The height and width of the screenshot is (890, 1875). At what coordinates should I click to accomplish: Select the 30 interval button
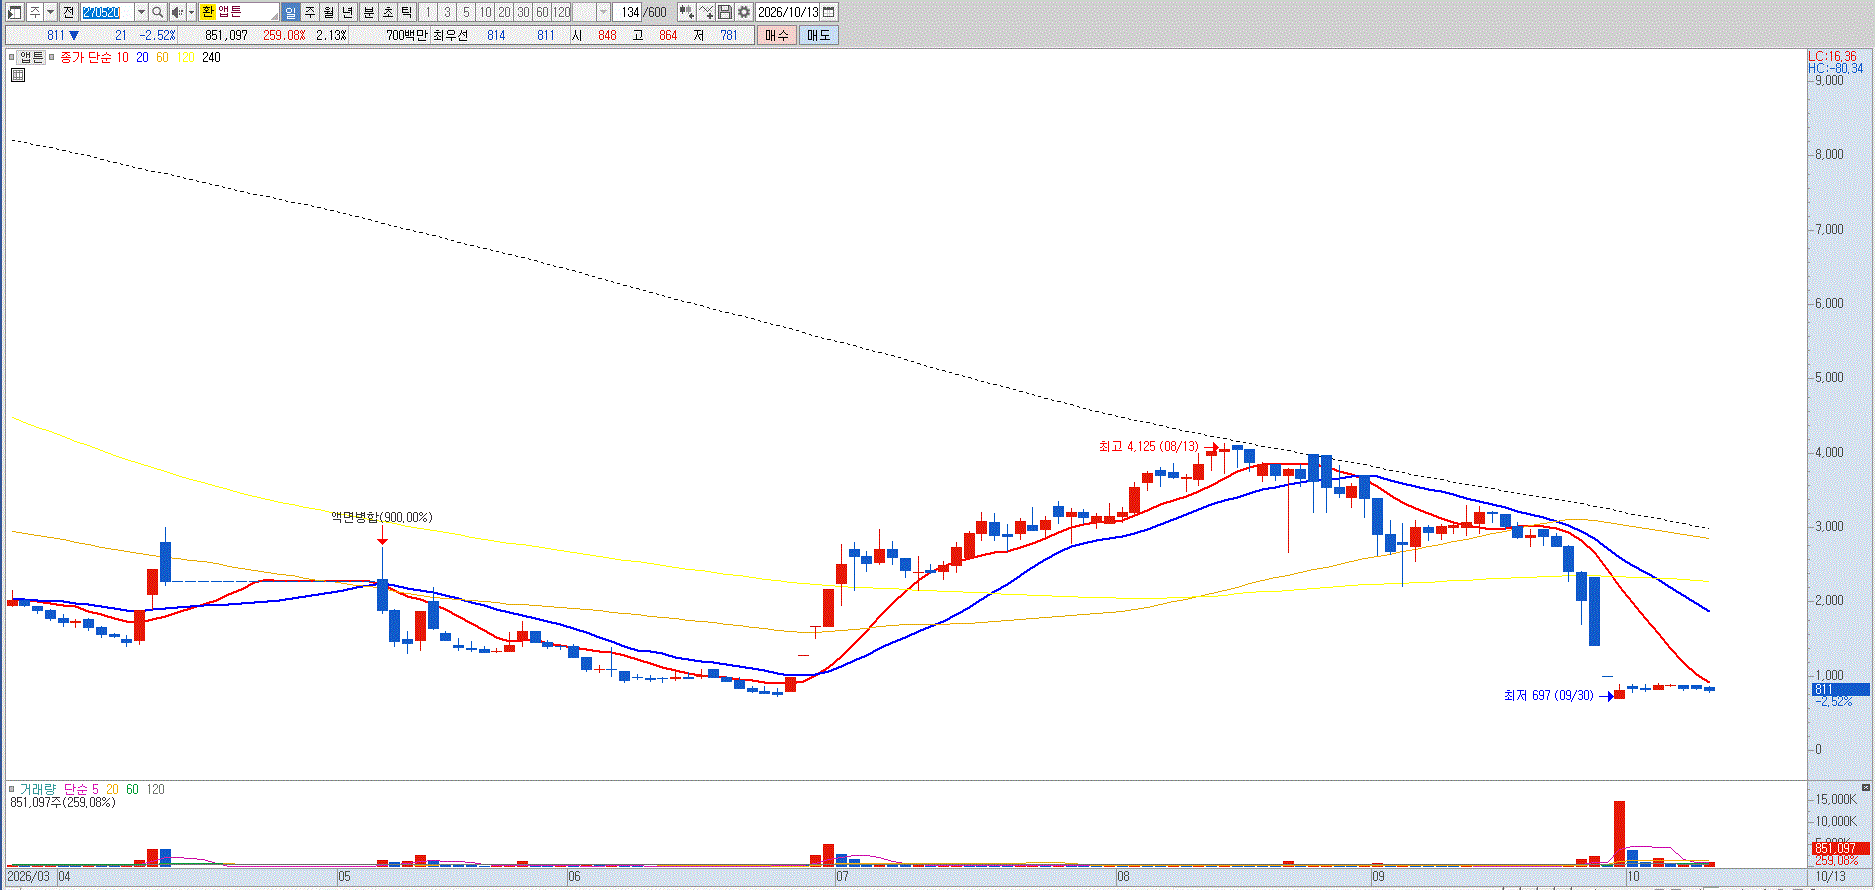coord(523,12)
